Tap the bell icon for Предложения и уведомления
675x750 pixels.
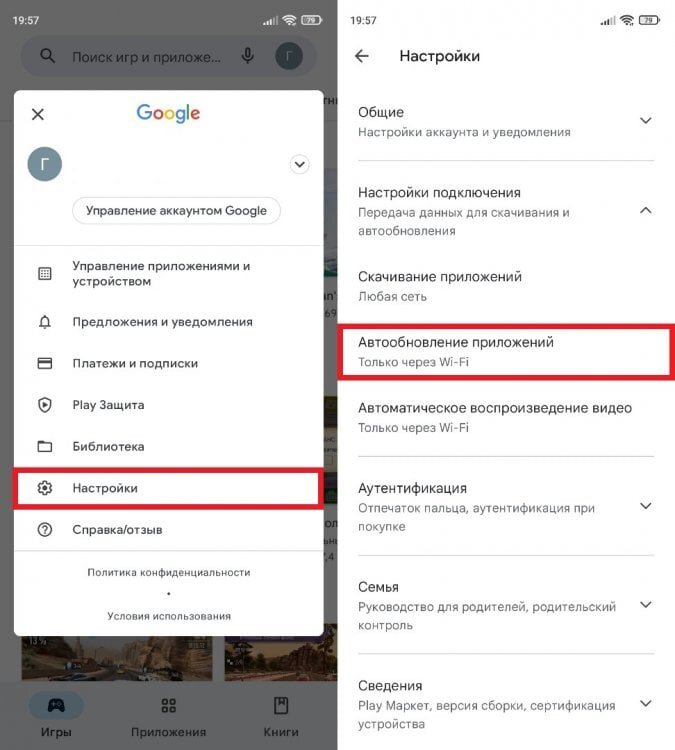pyautogui.click(x=45, y=322)
